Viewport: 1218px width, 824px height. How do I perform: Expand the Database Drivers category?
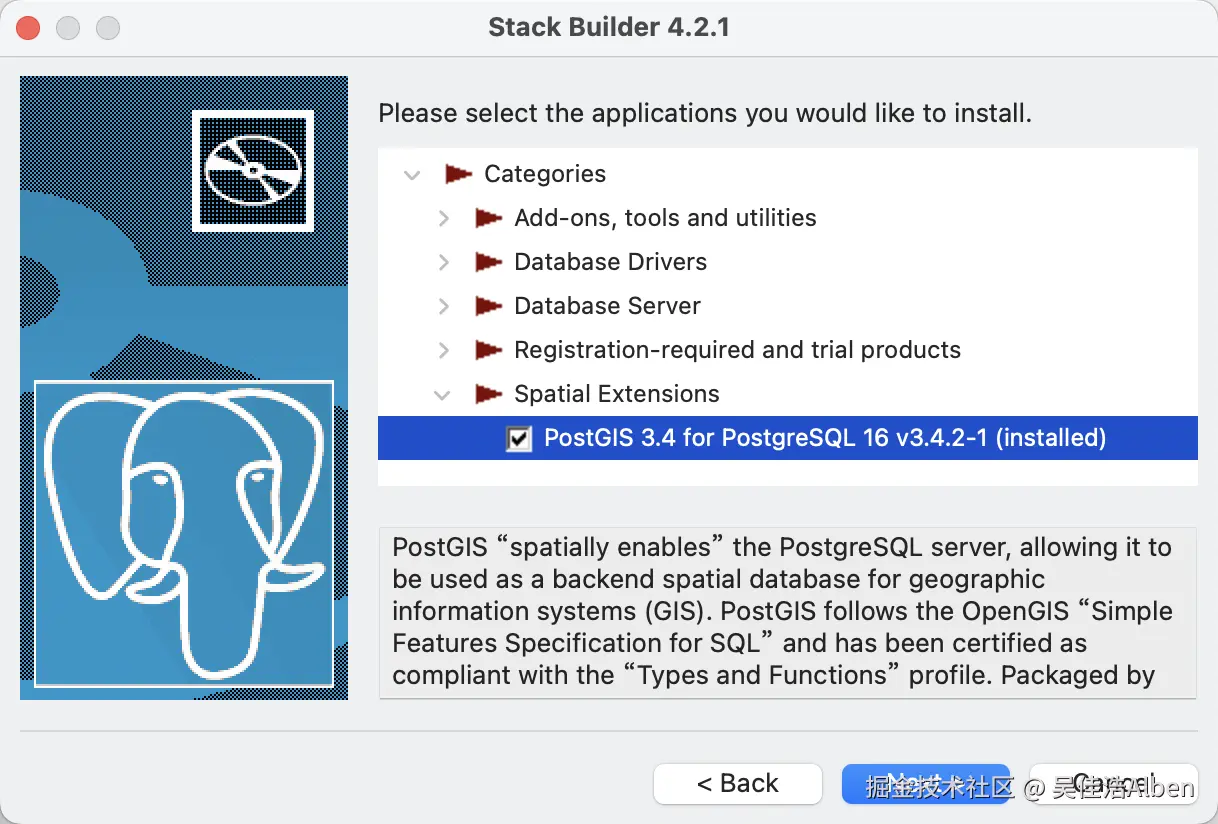[444, 262]
